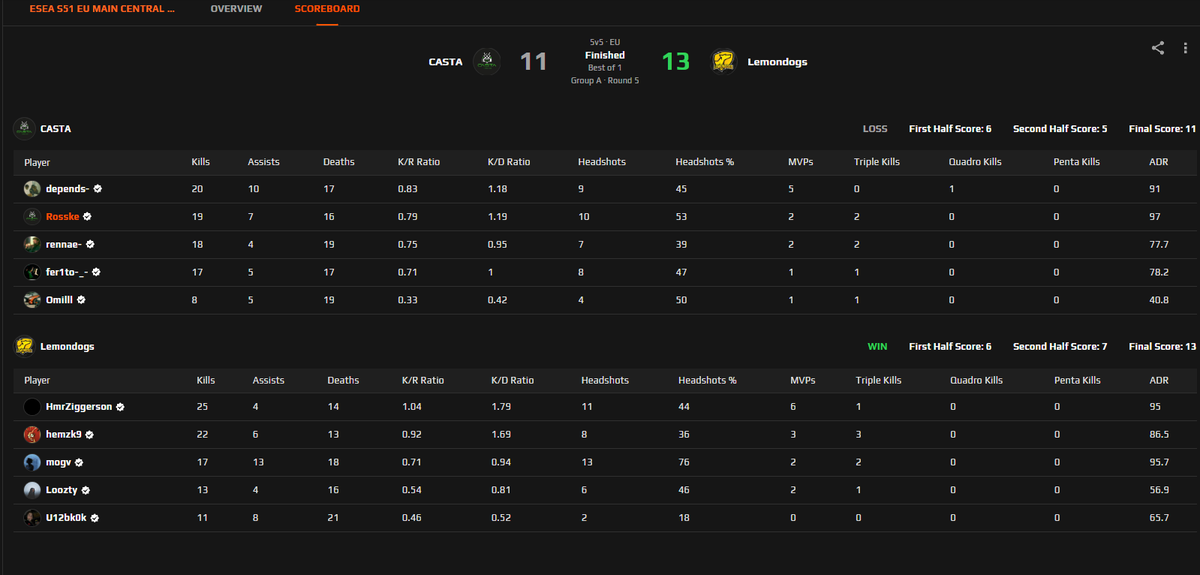Image resolution: width=1200 pixels, height=575 pixels.
Task: Click the MVPs header in Lemondogs table
Action: pos(803,380)
